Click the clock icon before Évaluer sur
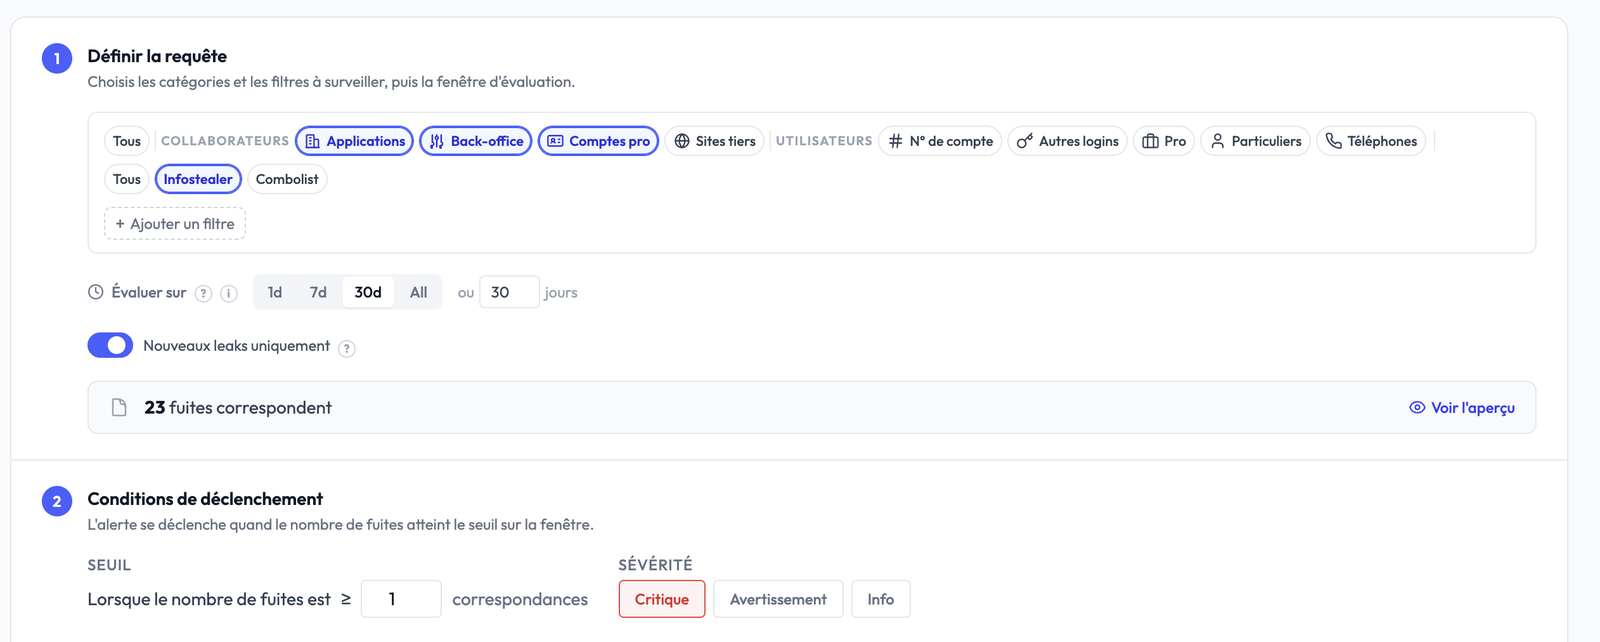Viewport: 1600px width, 642px height. coord(96,292)
